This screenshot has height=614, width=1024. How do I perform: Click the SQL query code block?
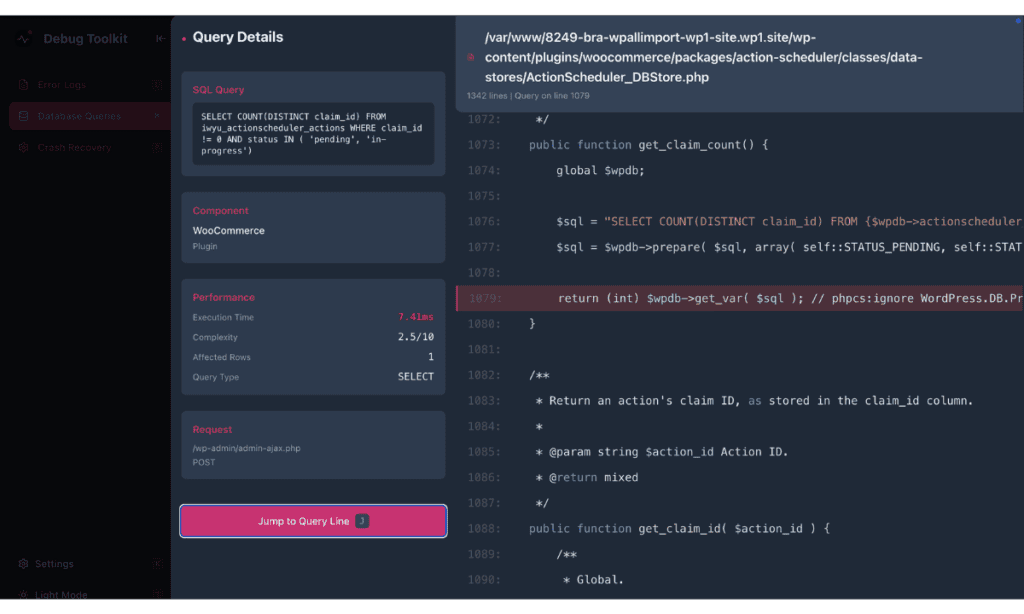tap(313, 133)
